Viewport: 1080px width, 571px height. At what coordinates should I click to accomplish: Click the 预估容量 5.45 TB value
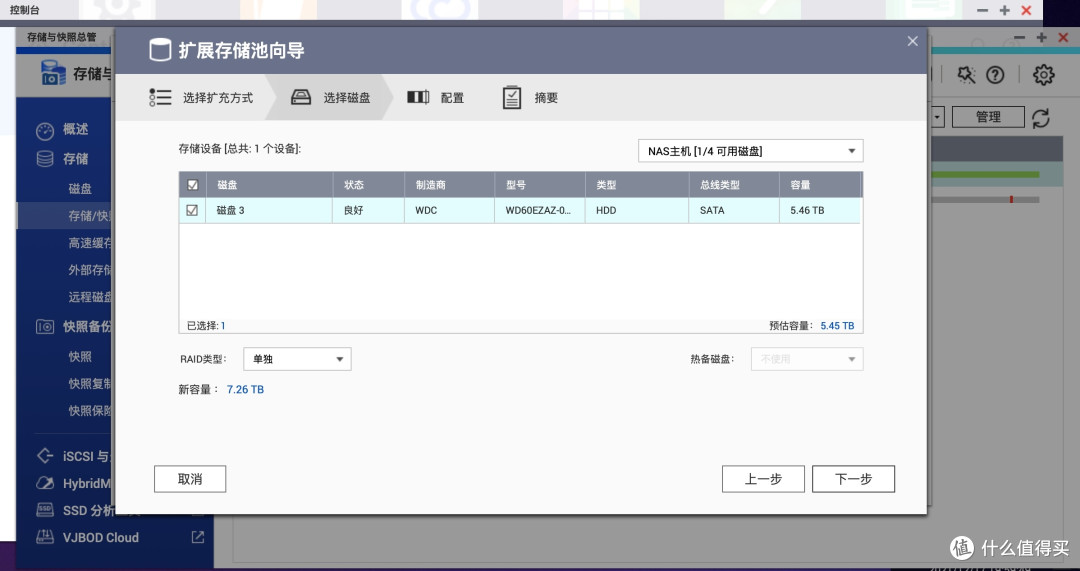click(x=837, y=326)
